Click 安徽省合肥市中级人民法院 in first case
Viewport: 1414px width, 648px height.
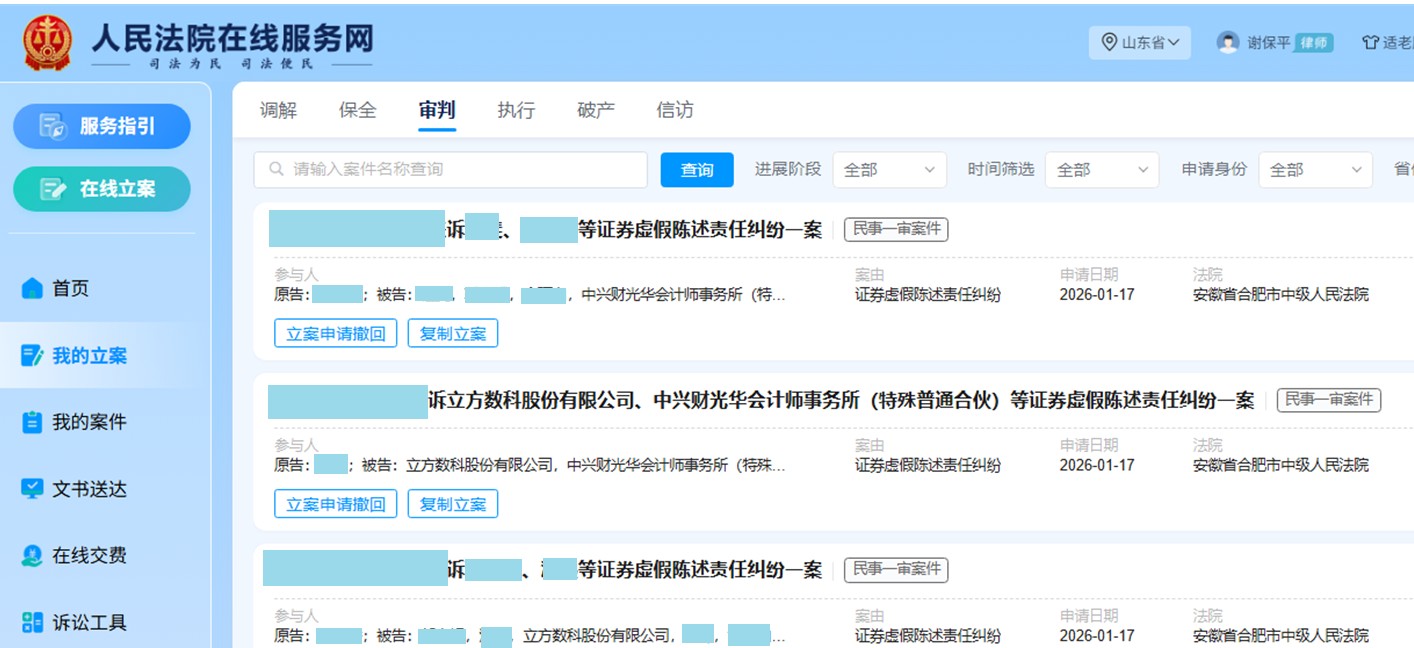1281,295
